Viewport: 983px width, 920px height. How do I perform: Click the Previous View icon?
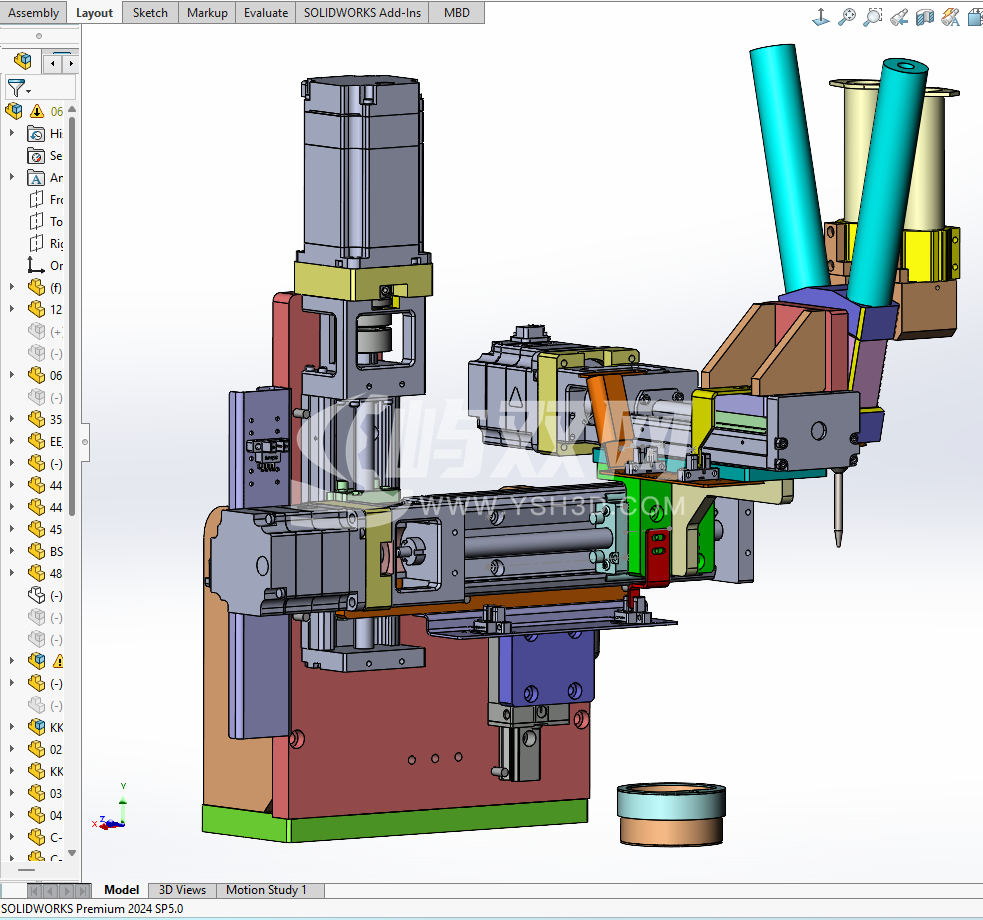898,16
